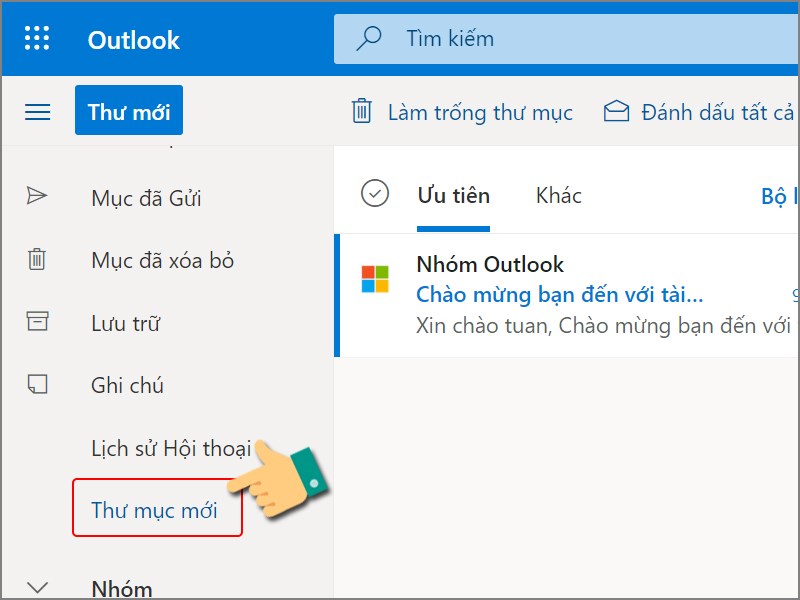Toggle the hamburger navigation pane icon

pyautogui.click(x=37, y=112)
